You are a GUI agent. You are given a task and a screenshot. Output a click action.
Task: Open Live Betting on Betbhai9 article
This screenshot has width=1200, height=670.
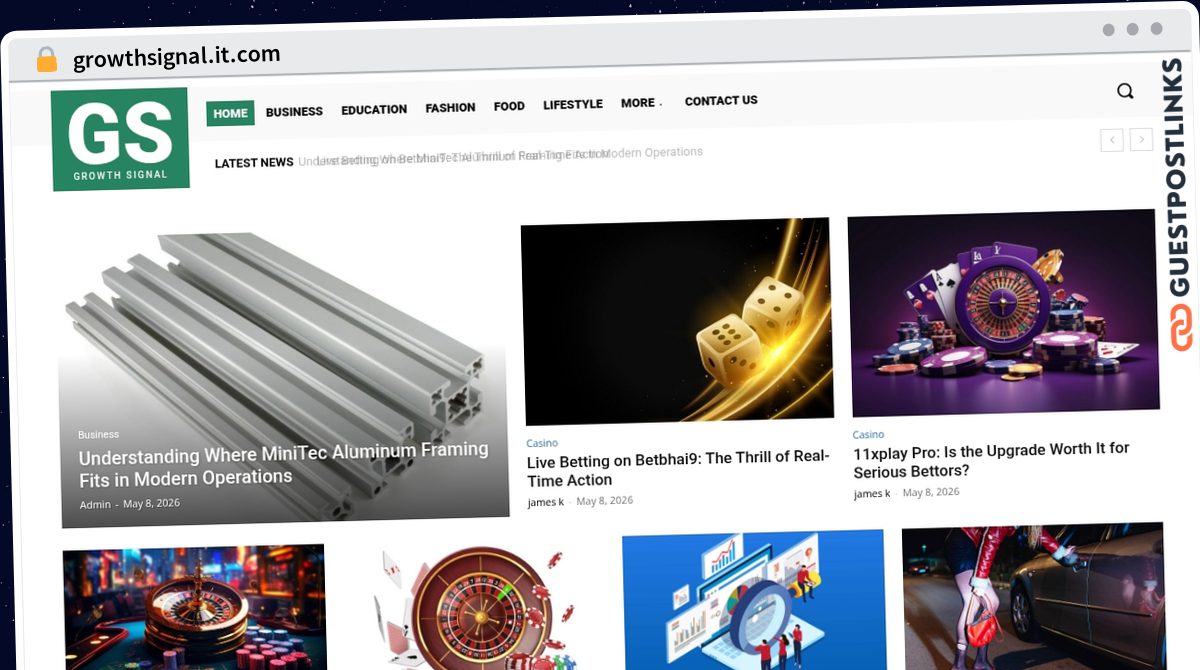coord(678,468)
